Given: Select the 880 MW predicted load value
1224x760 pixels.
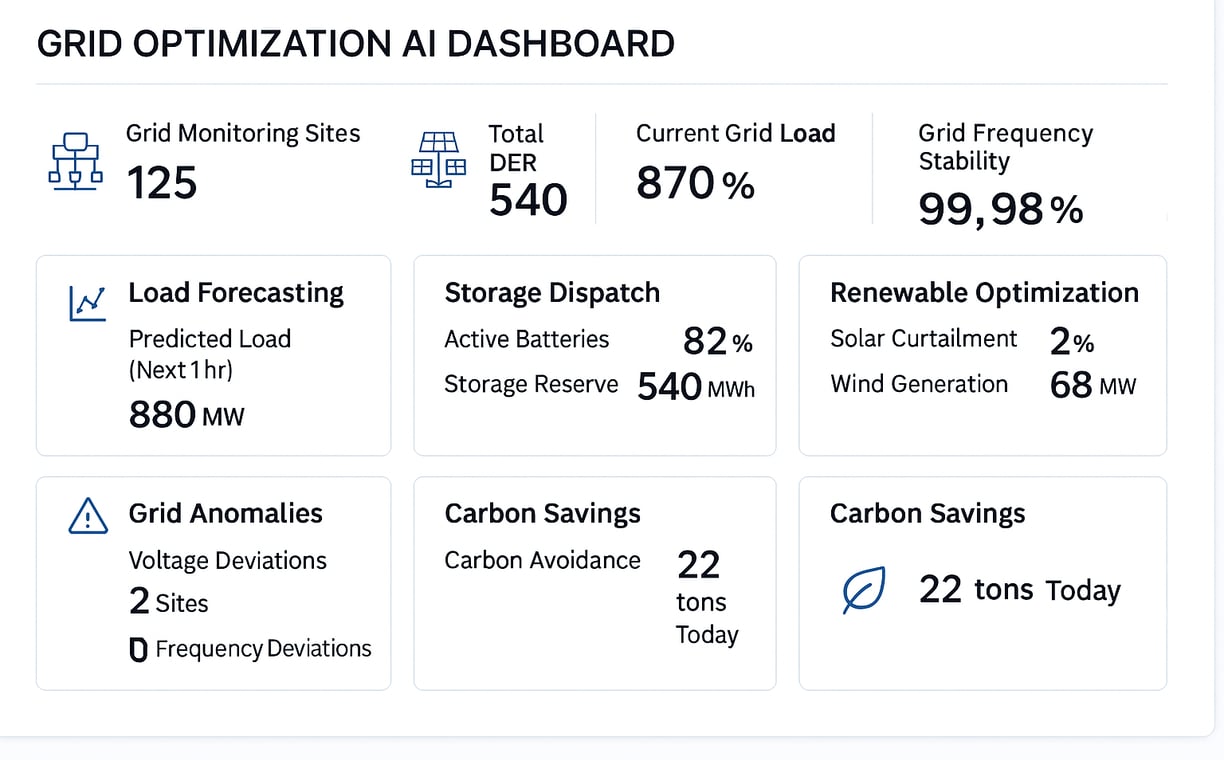Looking at the screenshot, I should pos(187,414).
